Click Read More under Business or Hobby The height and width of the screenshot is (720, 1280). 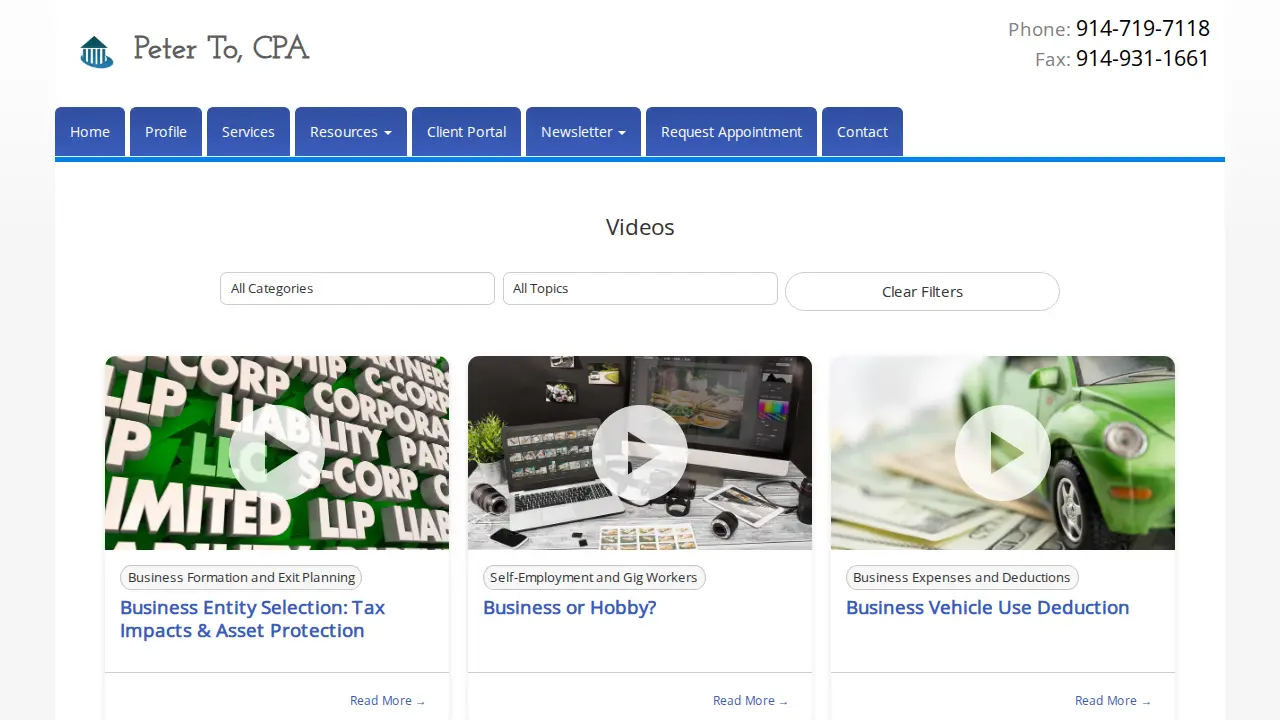pos(750,701)
